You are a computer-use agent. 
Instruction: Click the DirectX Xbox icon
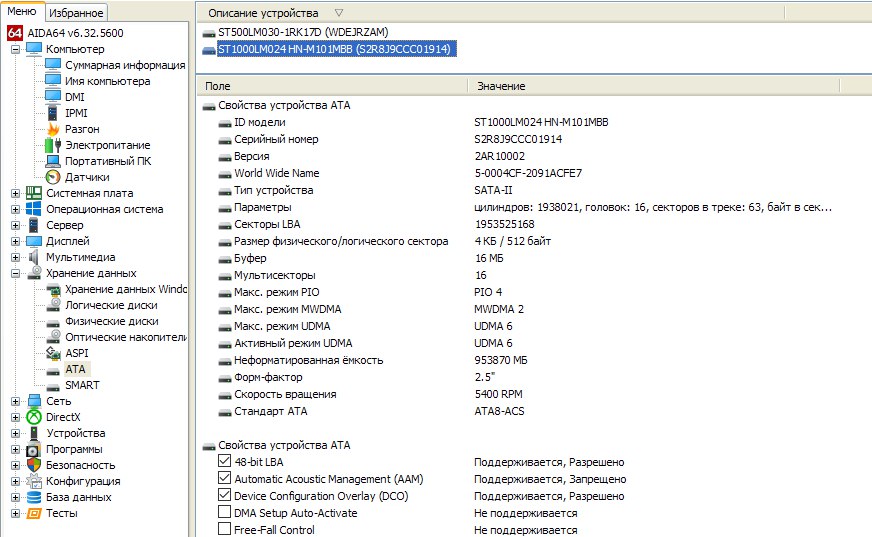coord(34,417)
